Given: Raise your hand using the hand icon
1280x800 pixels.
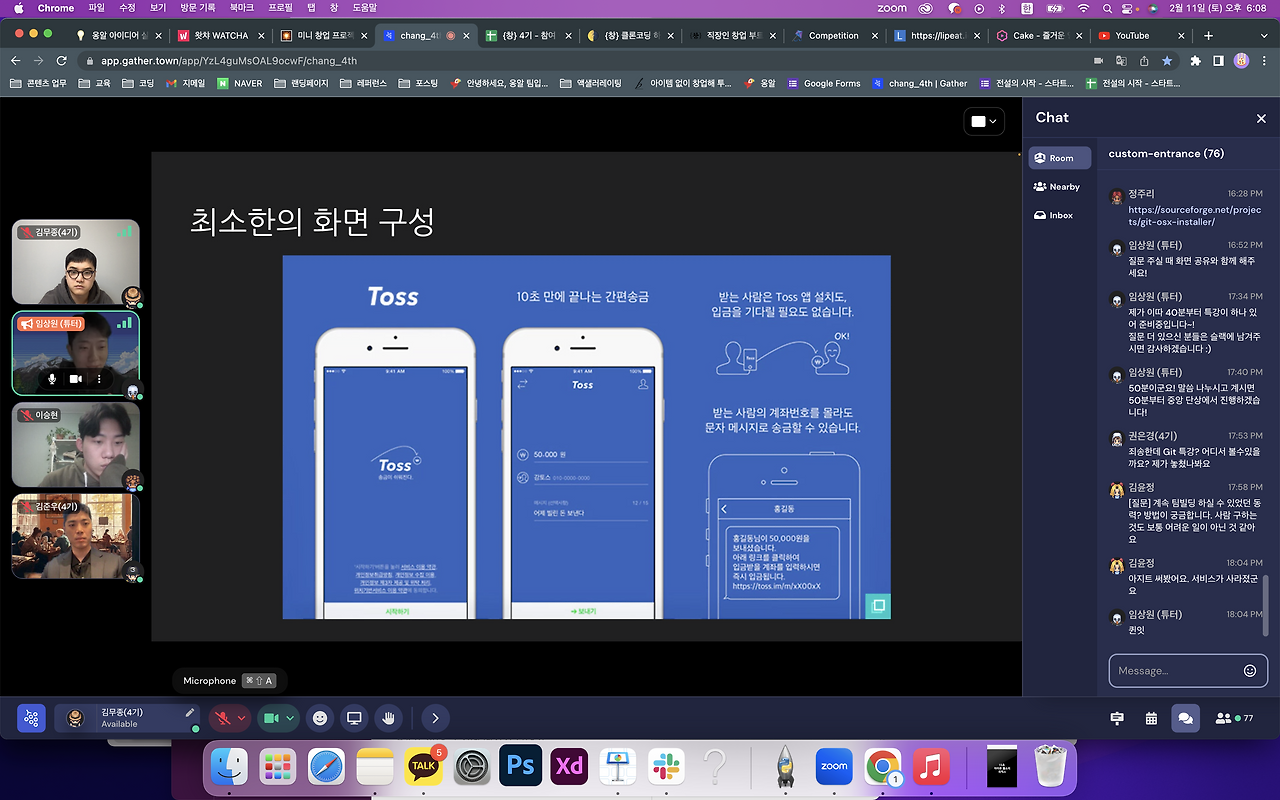Looking at the screenshot, I should coord(388,718).
